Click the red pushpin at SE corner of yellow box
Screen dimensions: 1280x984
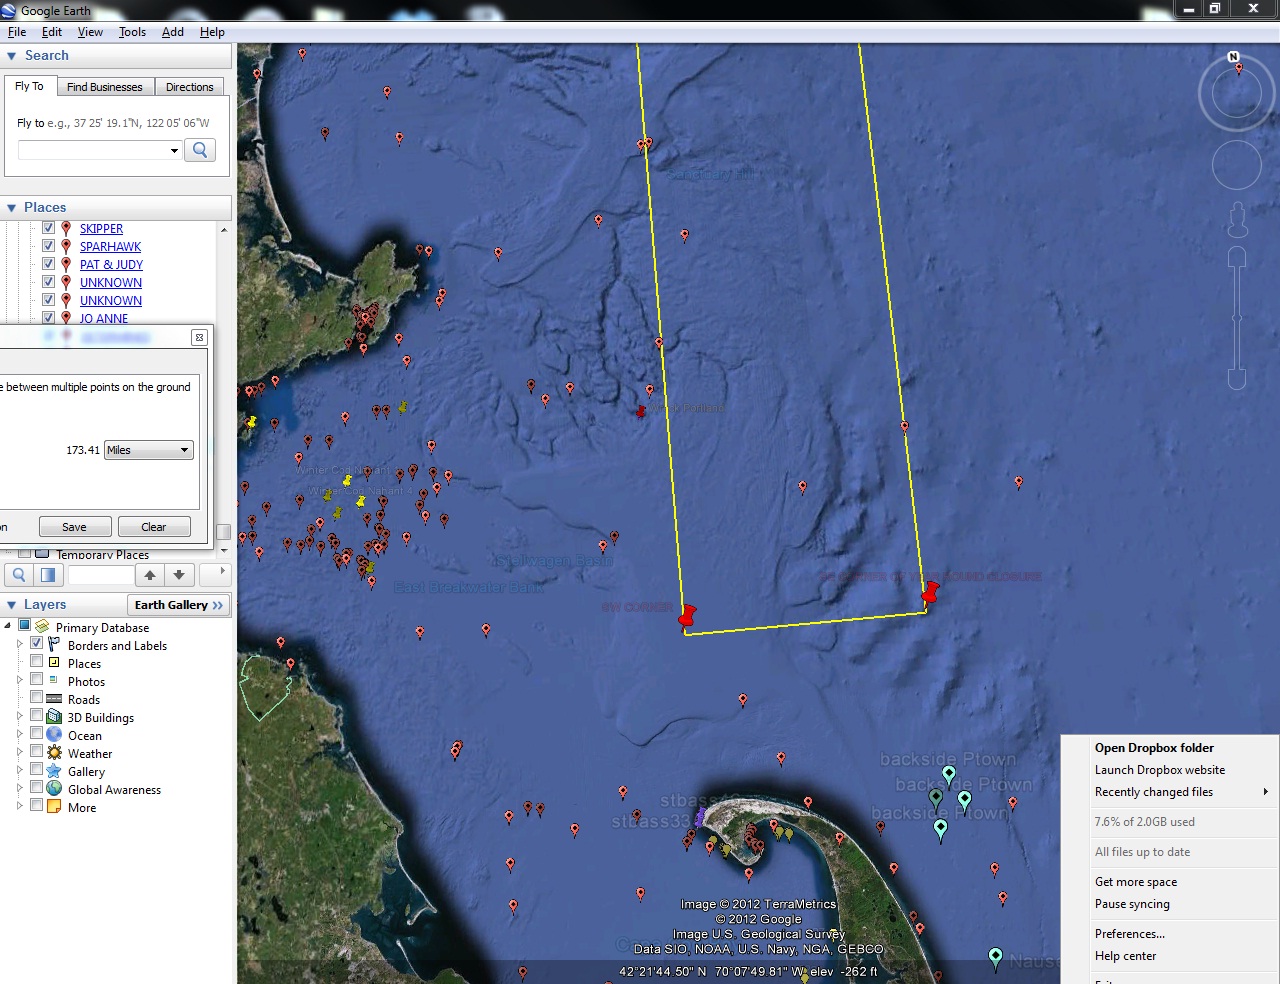(930, 593)
